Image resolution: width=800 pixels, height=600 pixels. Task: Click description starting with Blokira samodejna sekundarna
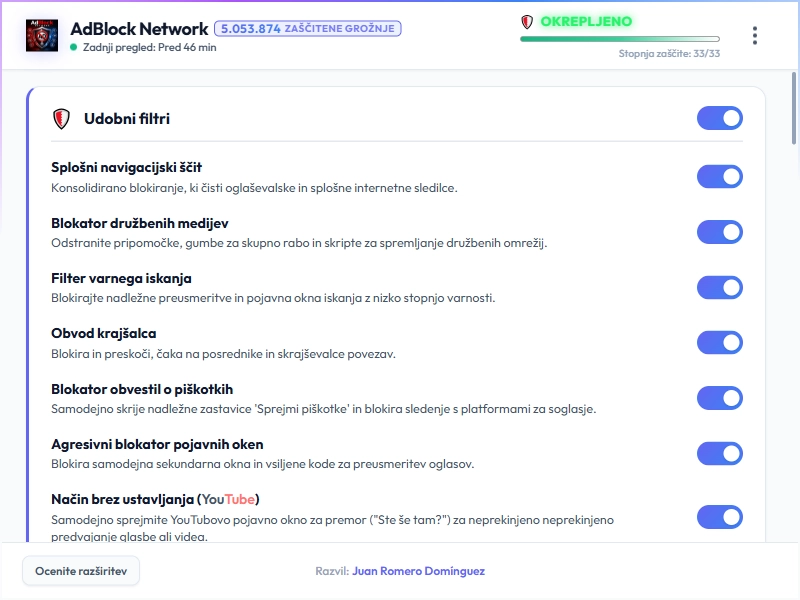point(263,464)
